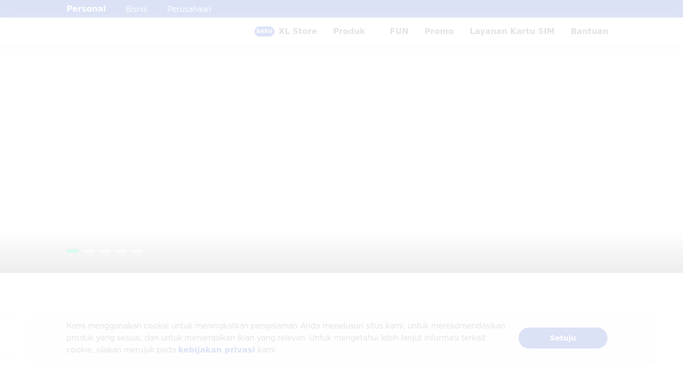Screen dimensions: 683x384
Task: Switch to the Bisnis tab
Action: click(136, 9)
